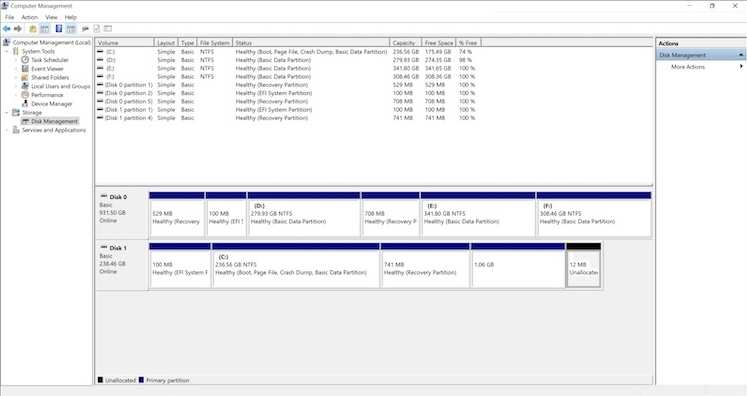
Task: Select the (E:) 341.80 GB NTFS partition block
Action: [478, 214]
